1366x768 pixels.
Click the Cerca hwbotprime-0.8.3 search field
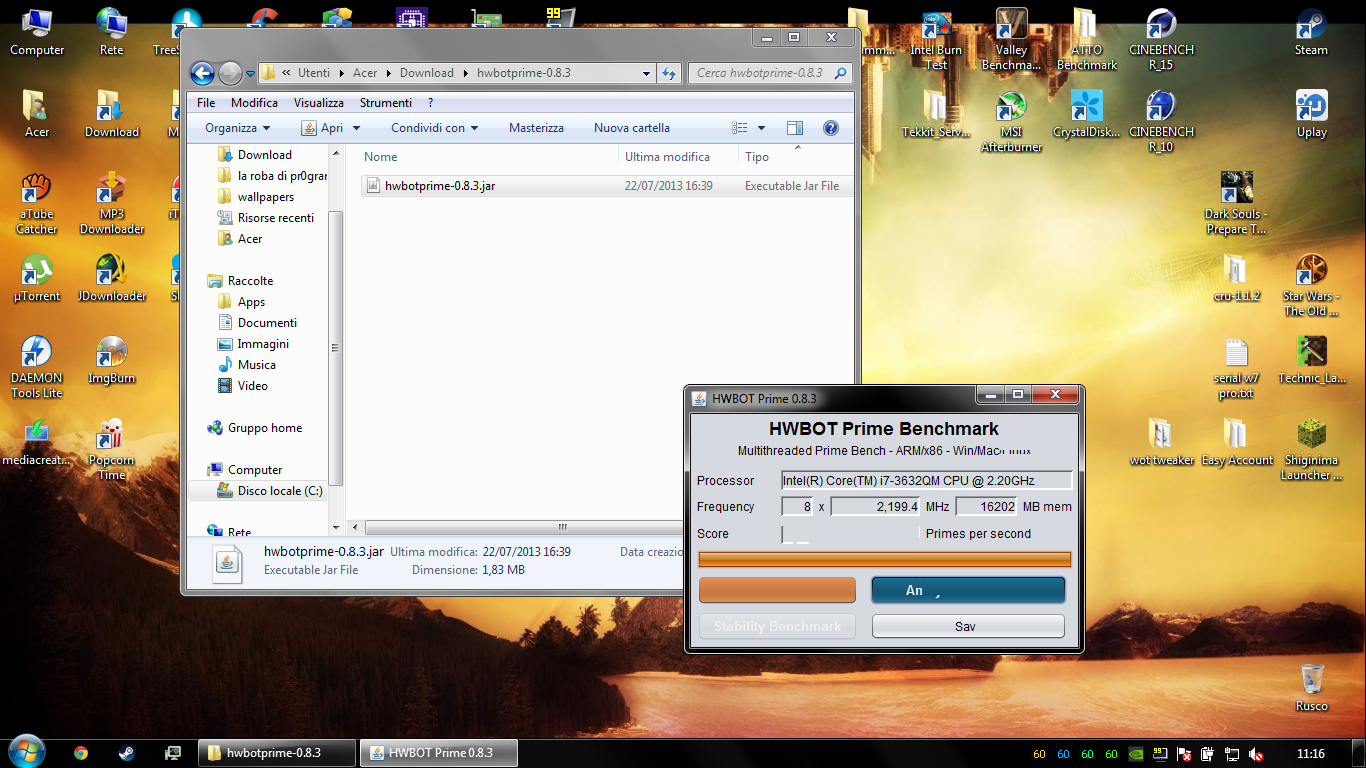(x=769, y=73)
